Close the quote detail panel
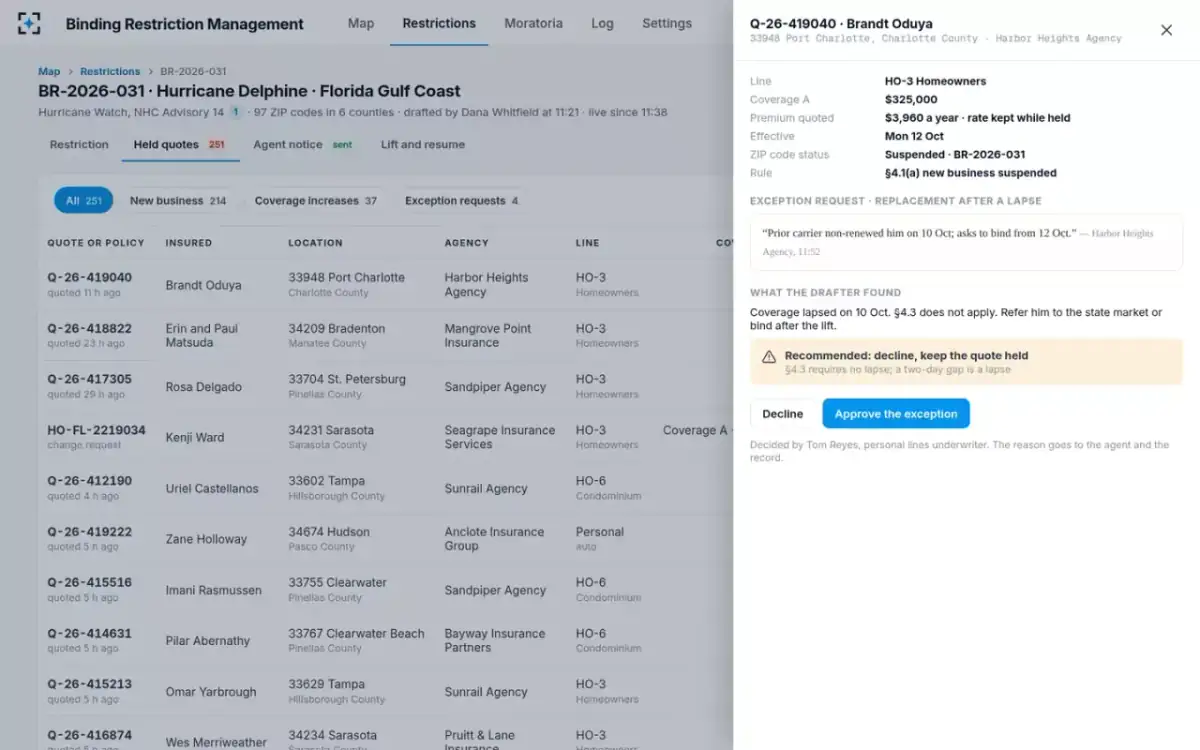Image resolution: width=1200 pixels, height=750 pixels. [1166, 30]
